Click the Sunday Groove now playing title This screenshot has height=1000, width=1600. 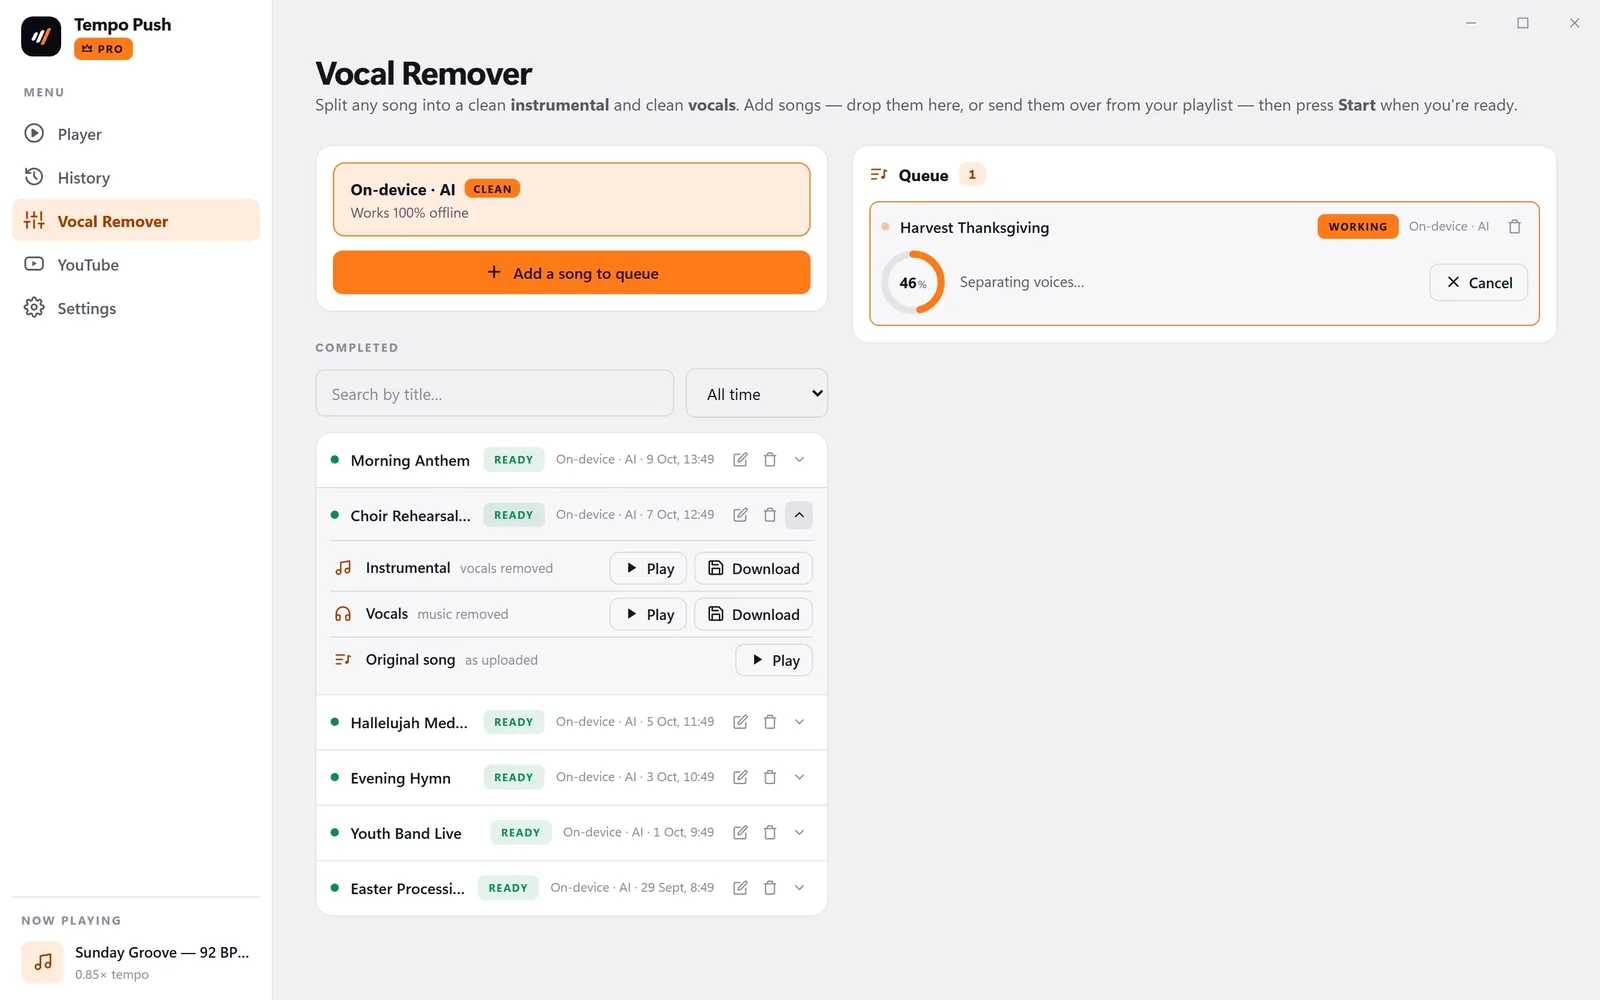pos(162,952)
